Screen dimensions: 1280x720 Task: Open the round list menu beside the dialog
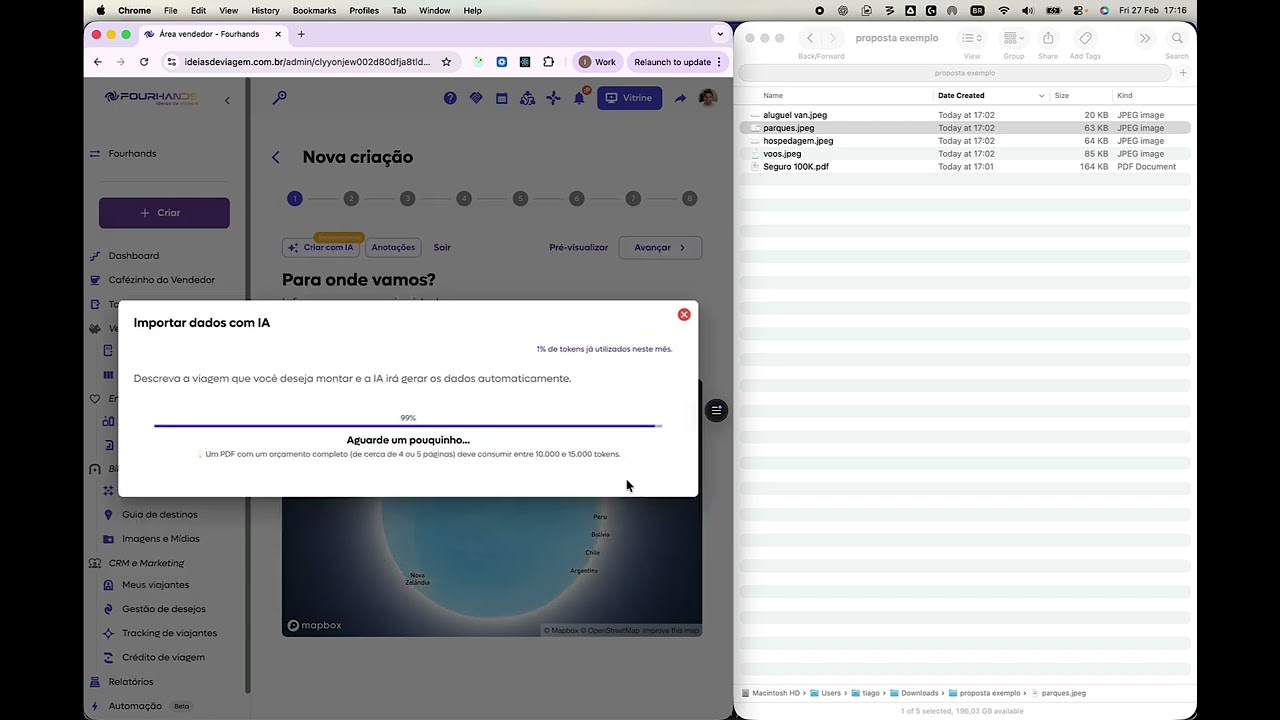point(716,410)
